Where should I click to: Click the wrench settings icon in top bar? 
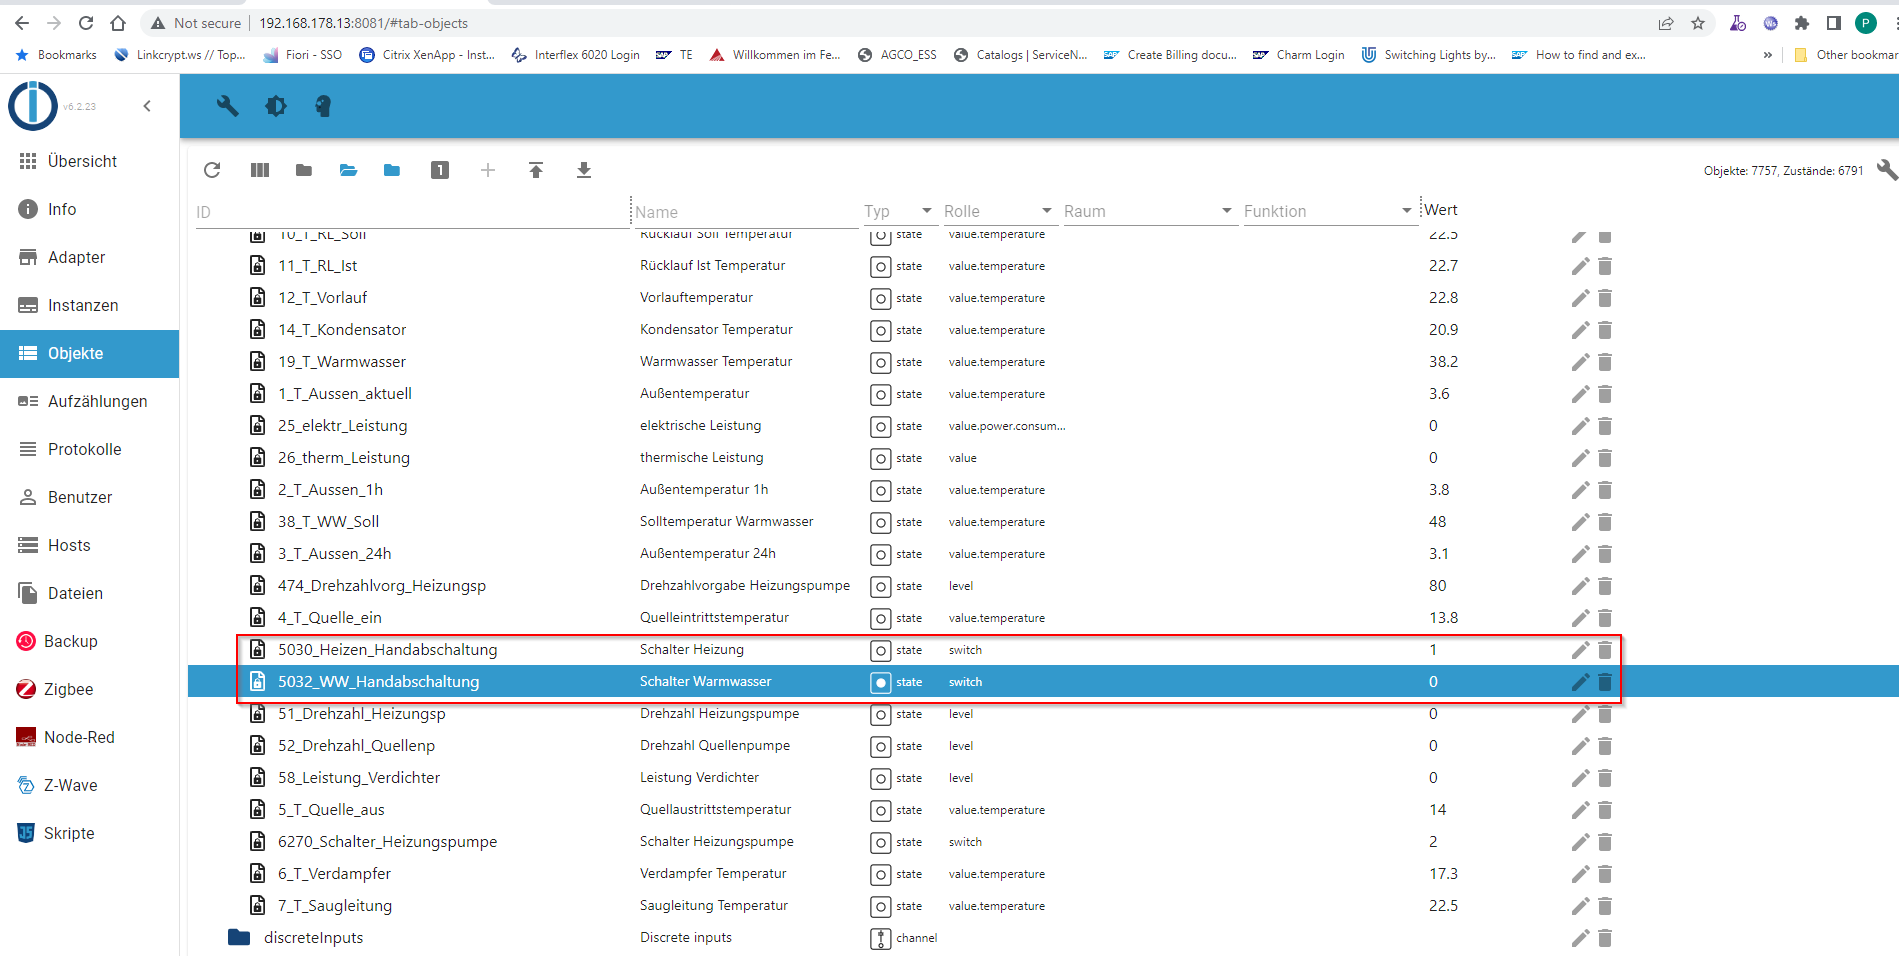227,106
